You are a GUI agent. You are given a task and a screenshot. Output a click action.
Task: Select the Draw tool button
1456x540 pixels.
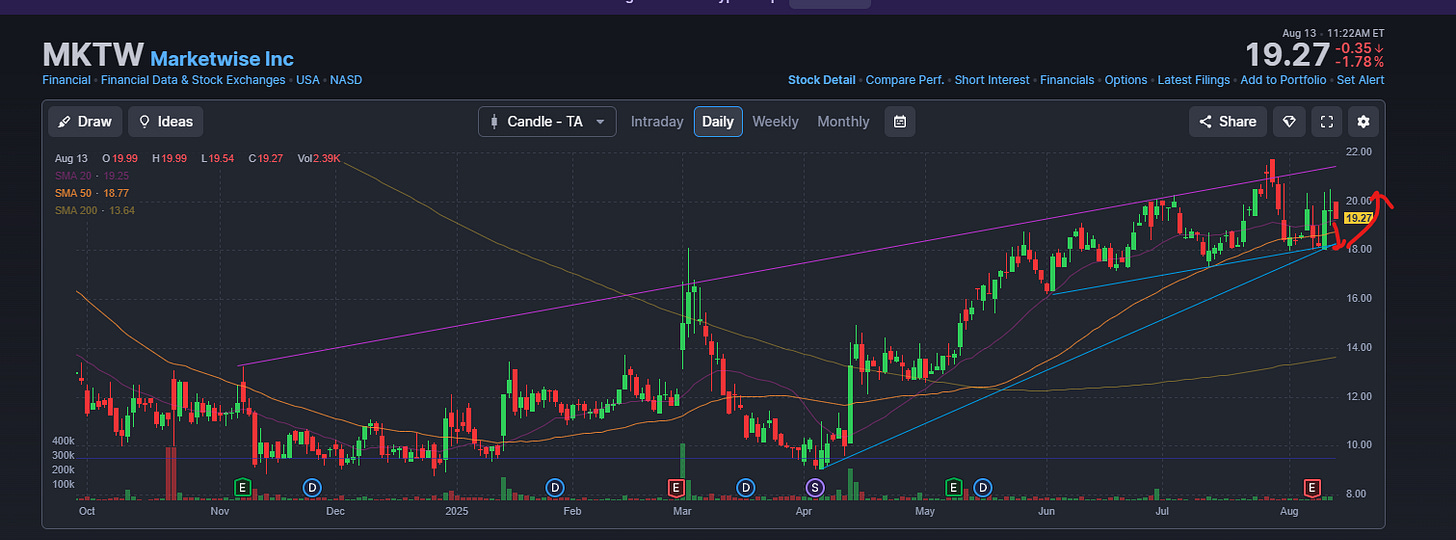coord(85,122)
